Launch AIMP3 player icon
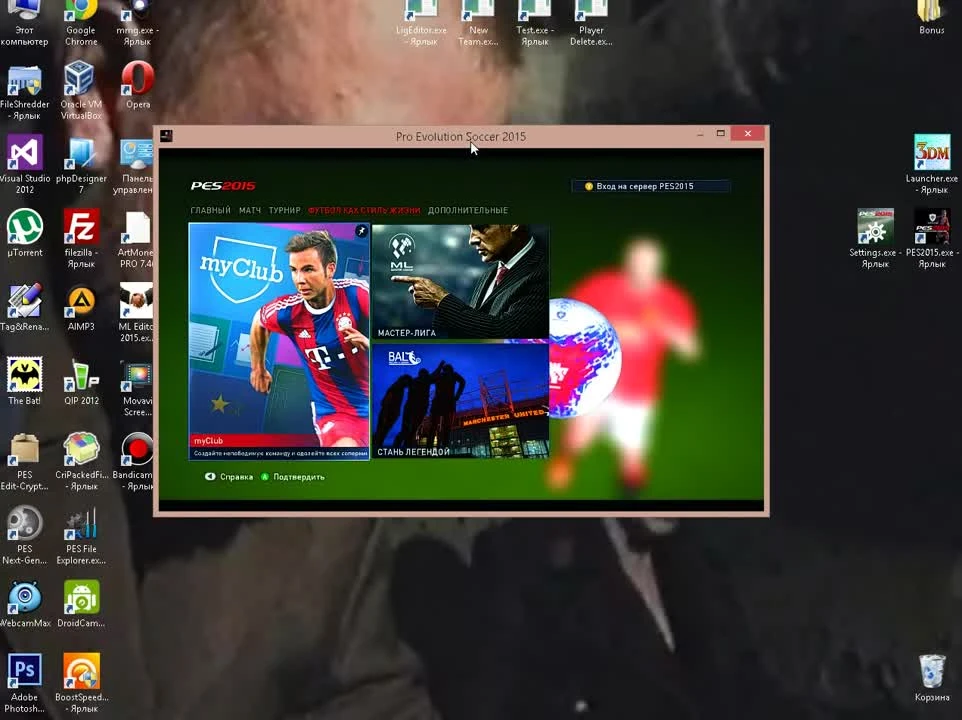Screen dimensions: 962x720 coord(81,308)
